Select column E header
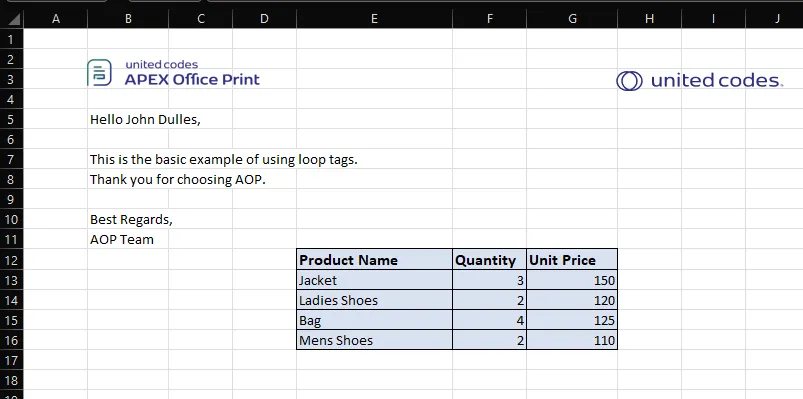The height and width of the screenshot is (399, 803). [x=374, y=19]
